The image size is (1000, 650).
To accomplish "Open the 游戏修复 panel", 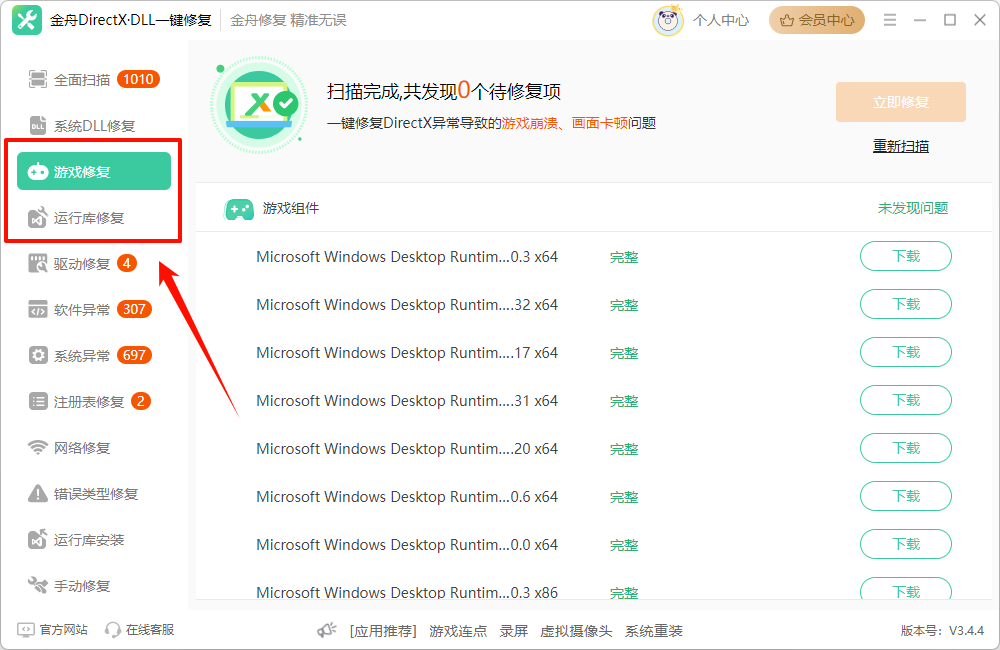I will click(x=93, y=170).
